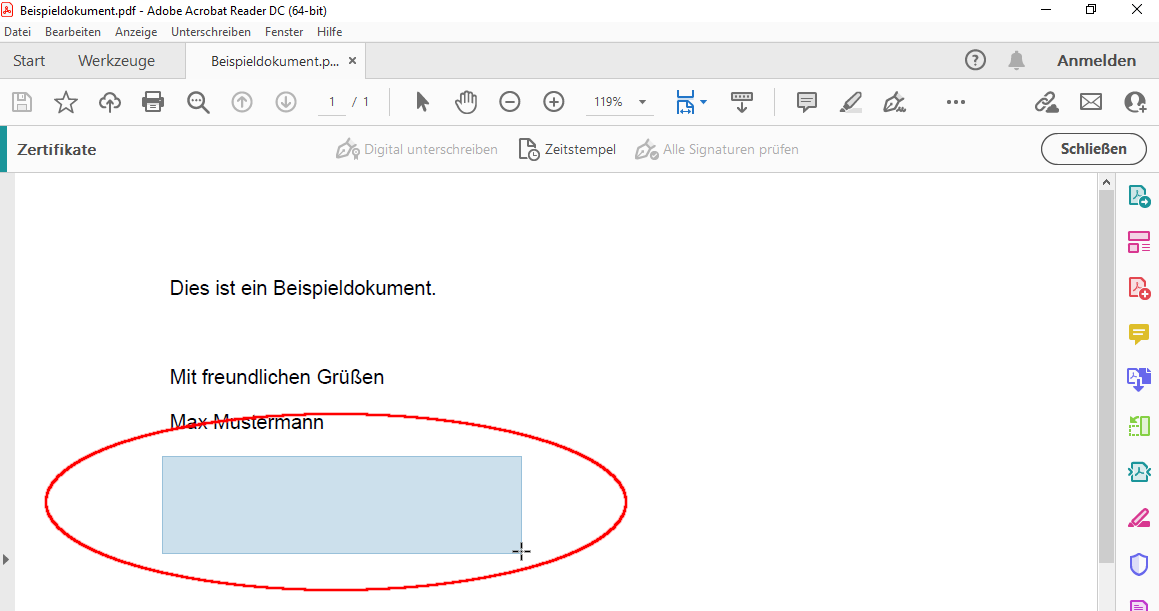Activate the hand pan tool
The height and width of the screenshot is (611, 1159).
466,102
